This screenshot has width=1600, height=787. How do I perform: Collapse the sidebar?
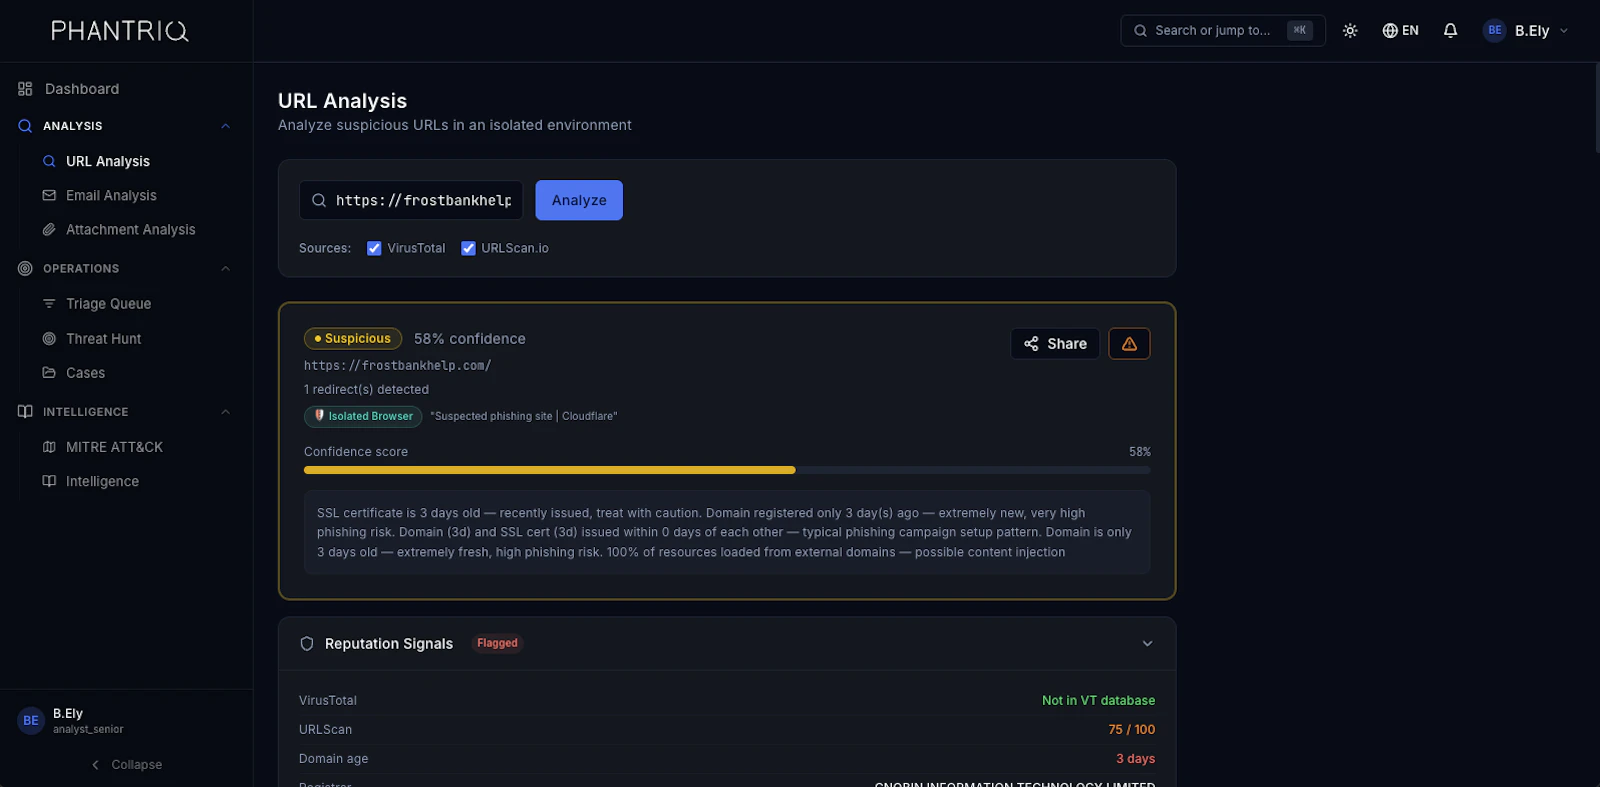pyautogui.click(x=126, y=765)
